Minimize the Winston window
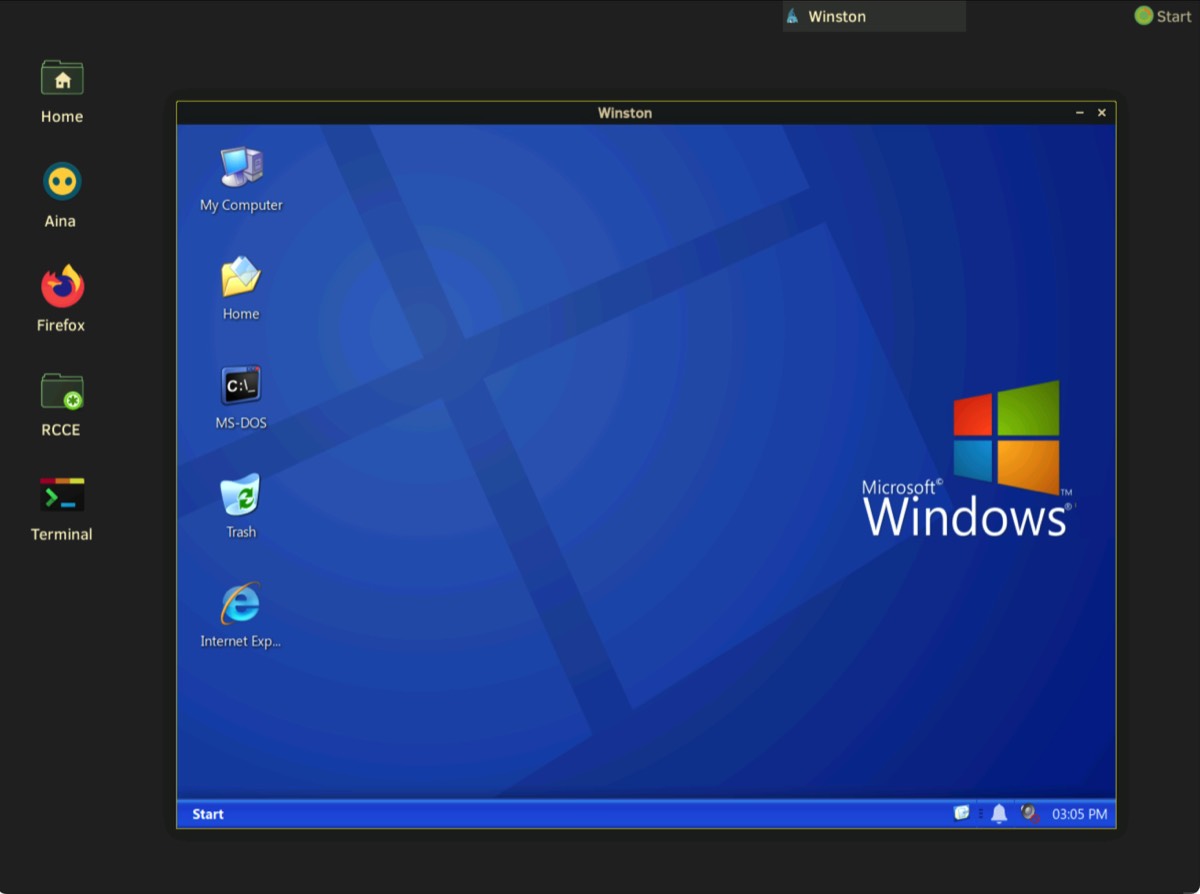Viewport: 1200px width, 894px height. tap(1080, 113)
